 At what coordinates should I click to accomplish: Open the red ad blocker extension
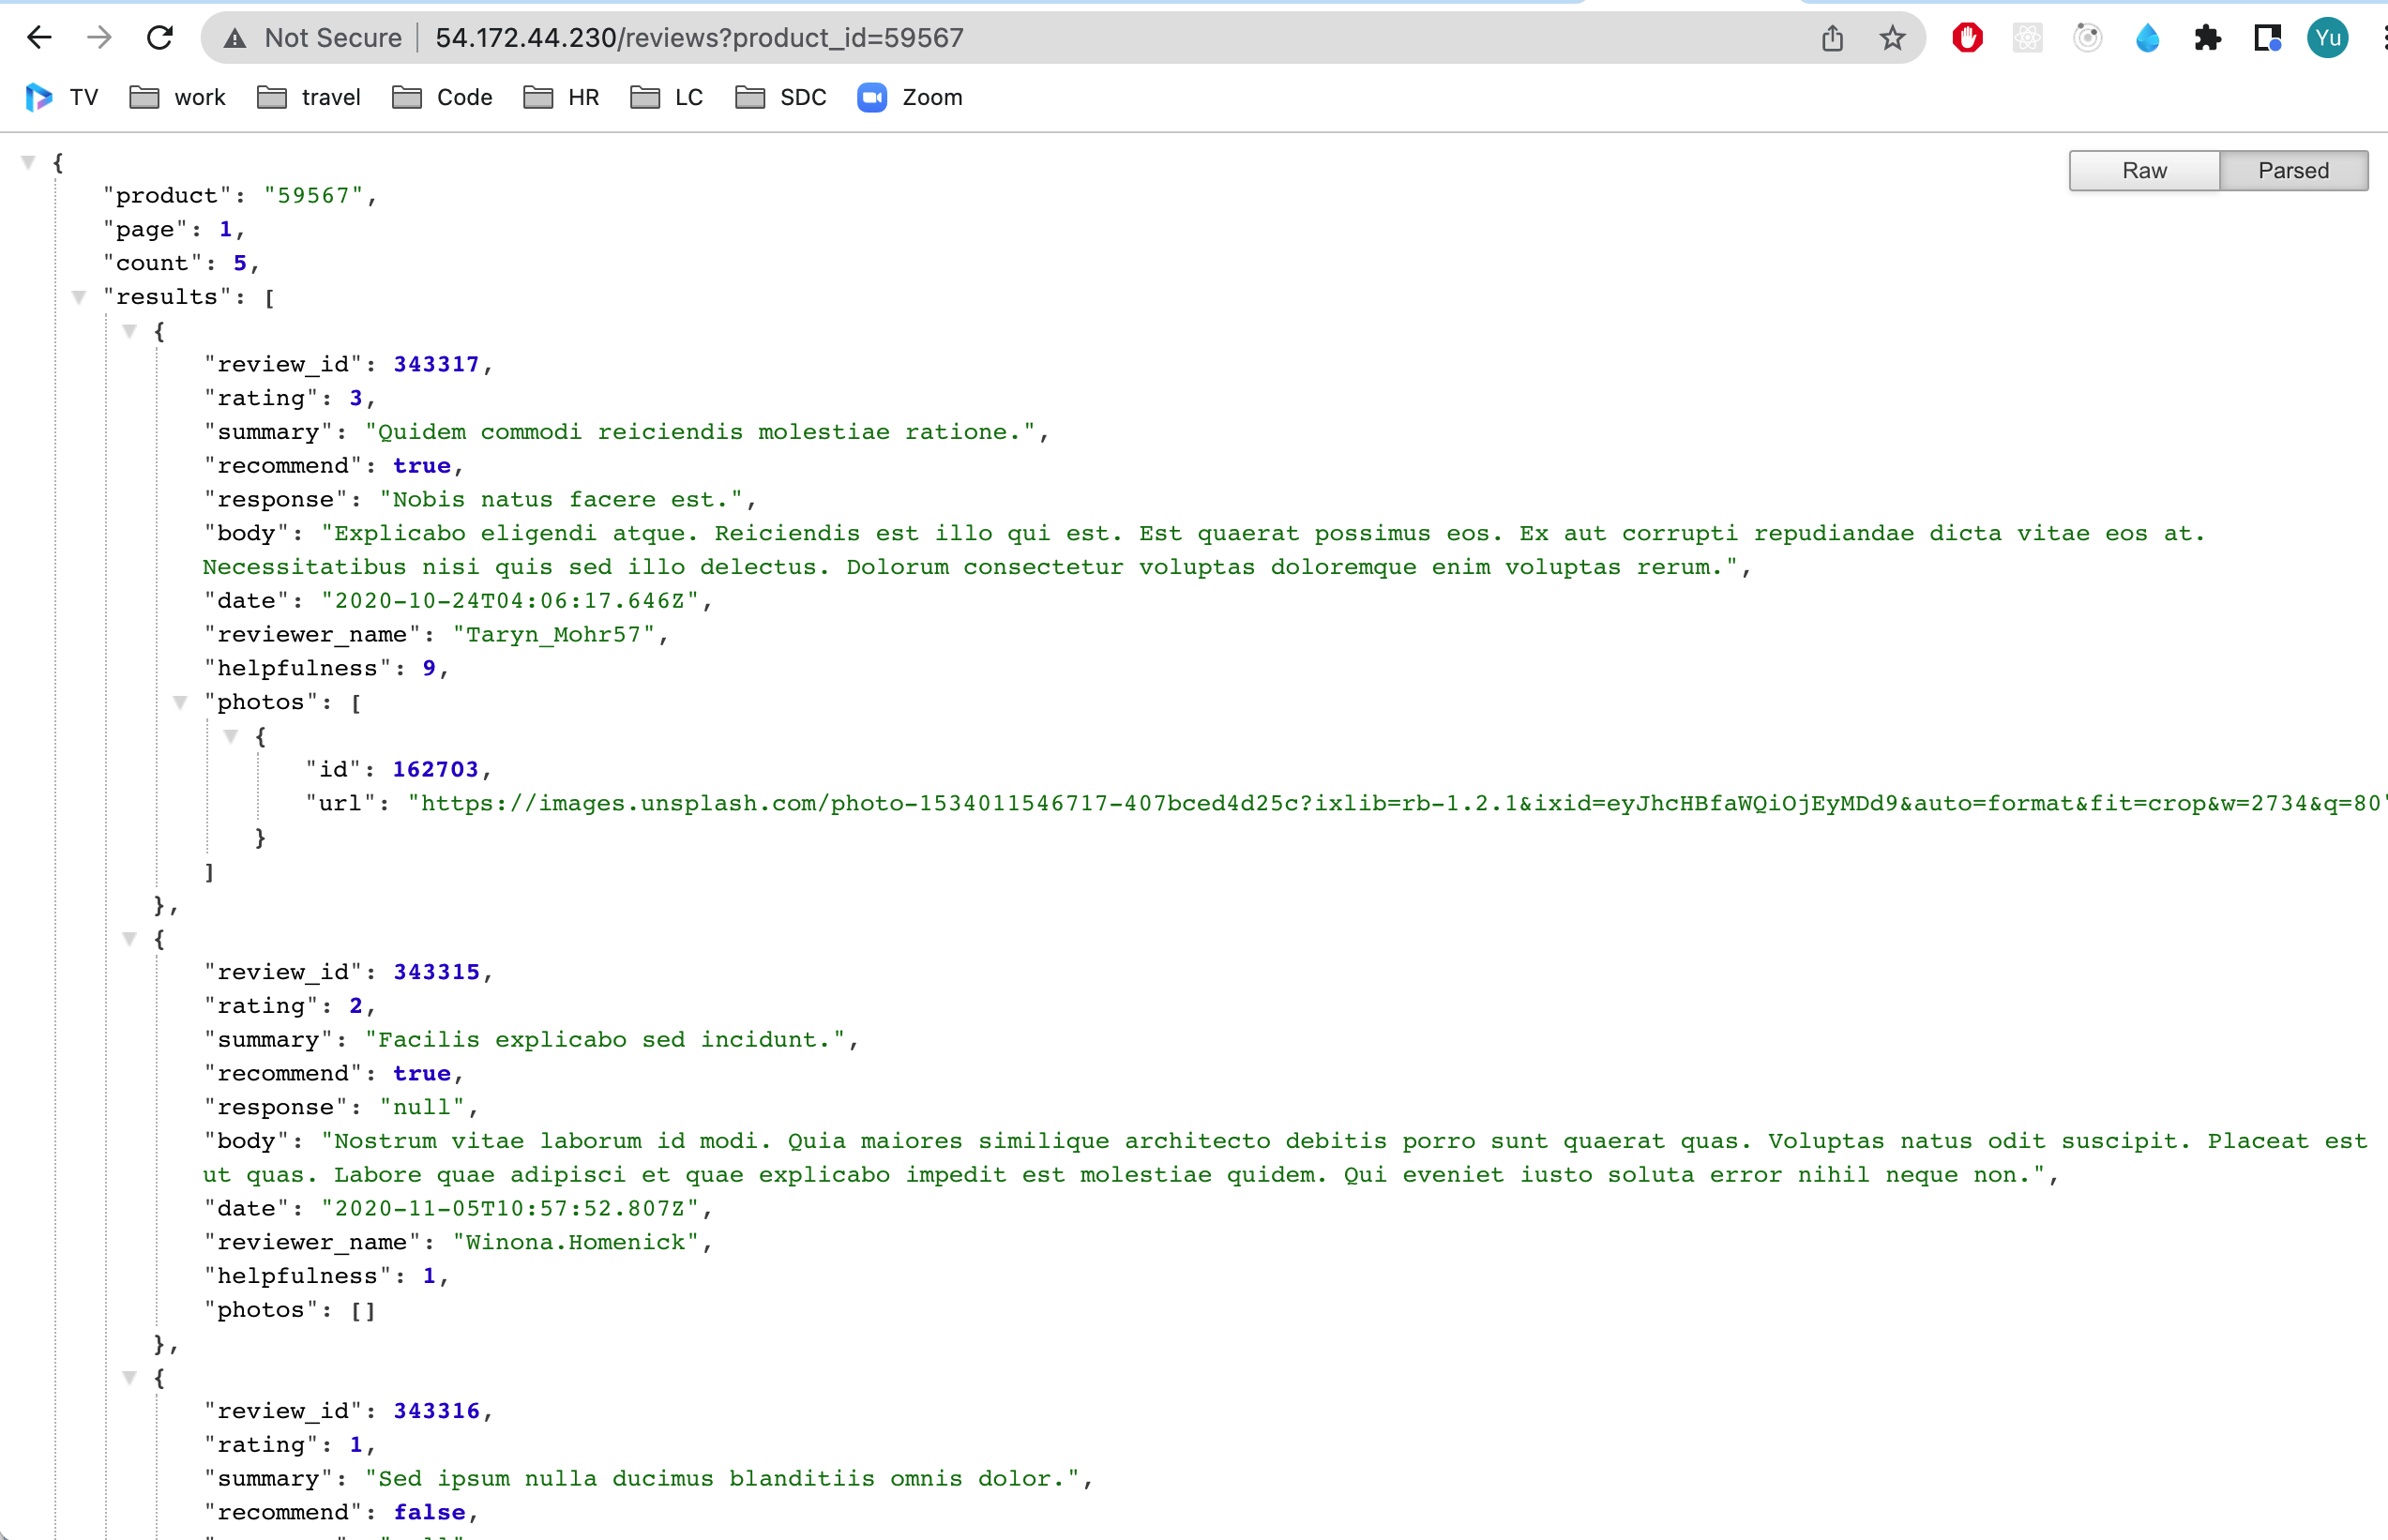pyautogui.click(x=1967, y=38)
